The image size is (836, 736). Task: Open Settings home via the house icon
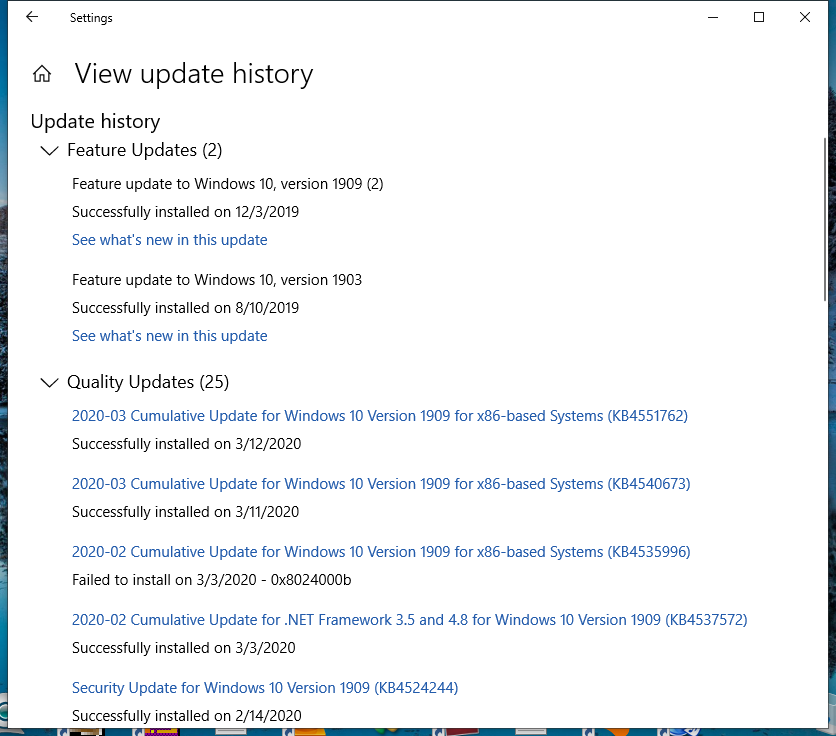pyautogui.click(x=42, y=74)
